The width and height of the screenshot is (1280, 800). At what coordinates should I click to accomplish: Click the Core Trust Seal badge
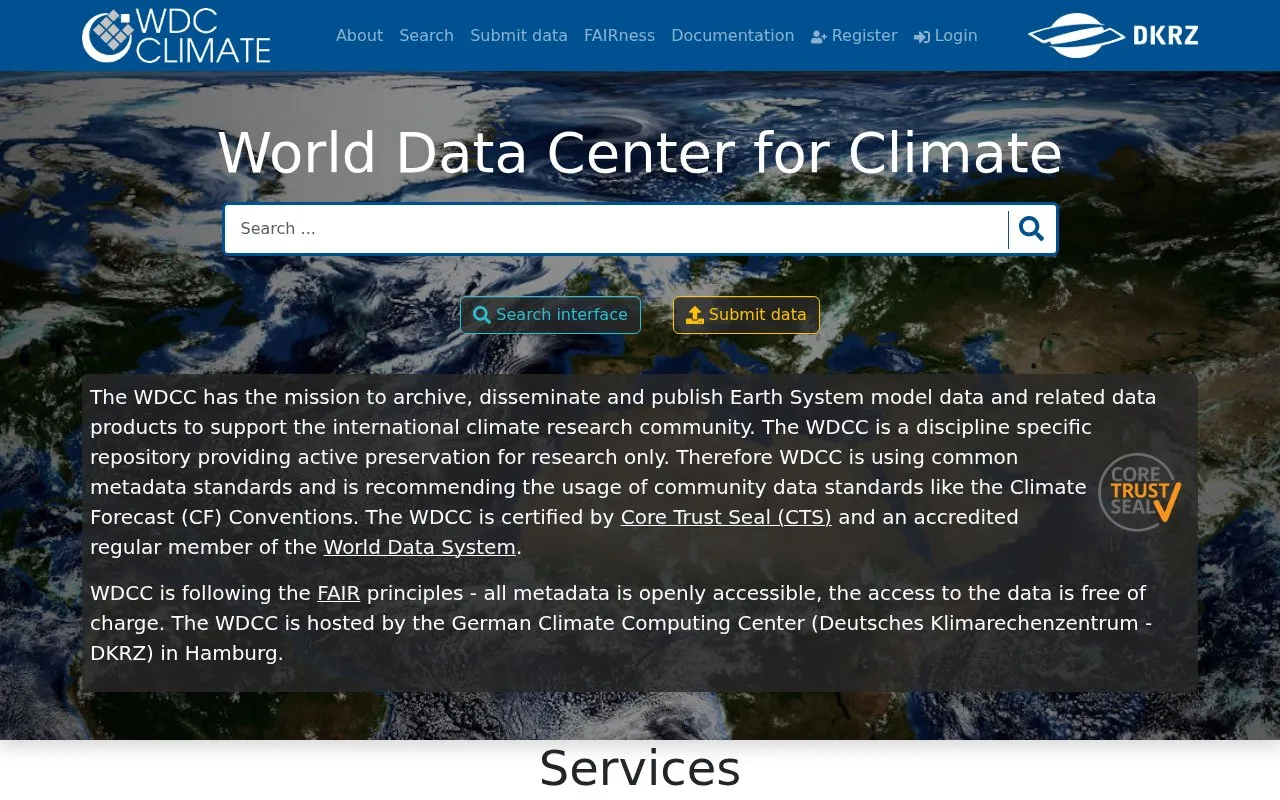(x=1140, y=492)
